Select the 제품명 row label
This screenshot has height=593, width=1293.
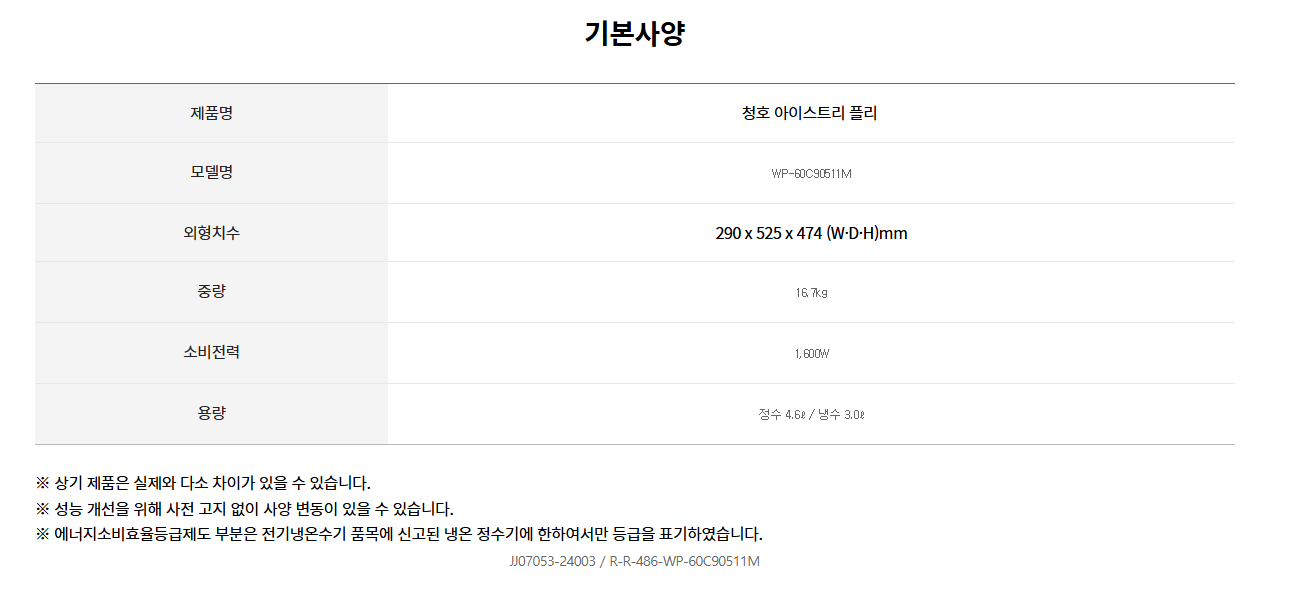pyautogui.click(x=211, y=113)
